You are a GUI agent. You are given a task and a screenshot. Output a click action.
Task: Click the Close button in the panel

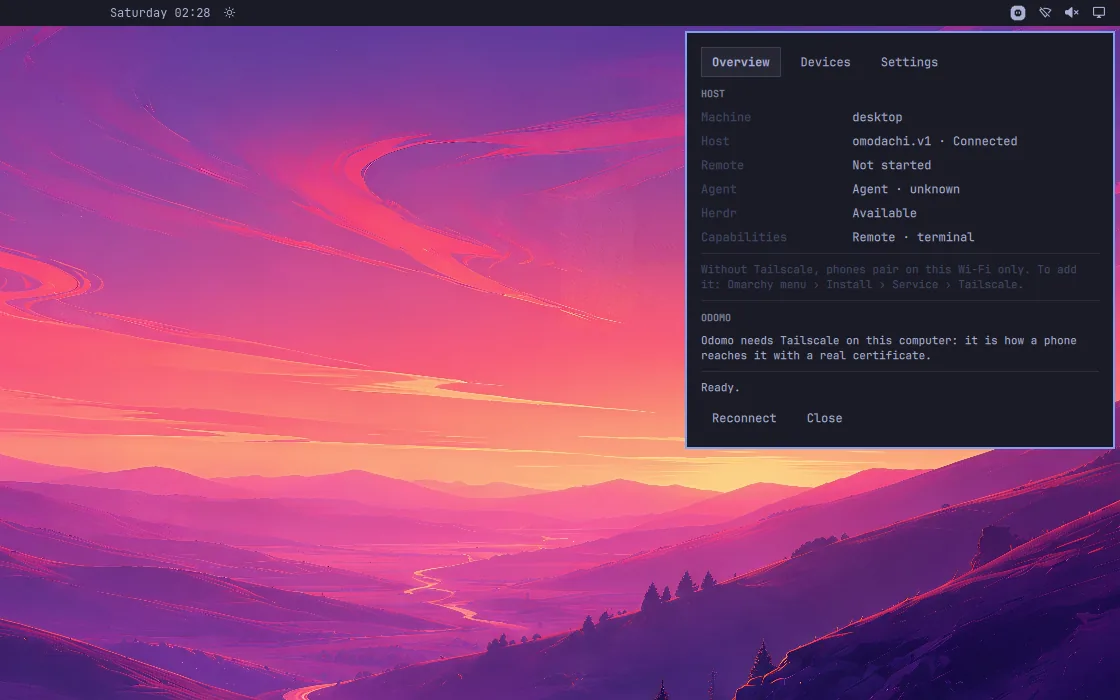tap(824, 419)
